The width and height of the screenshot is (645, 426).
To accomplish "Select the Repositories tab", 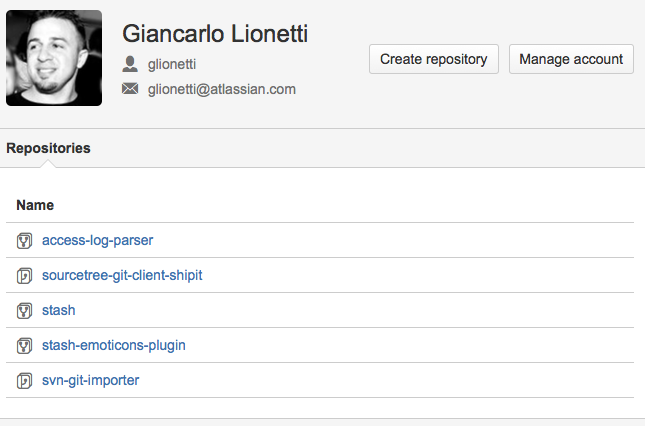I will [x=48, y=148].
